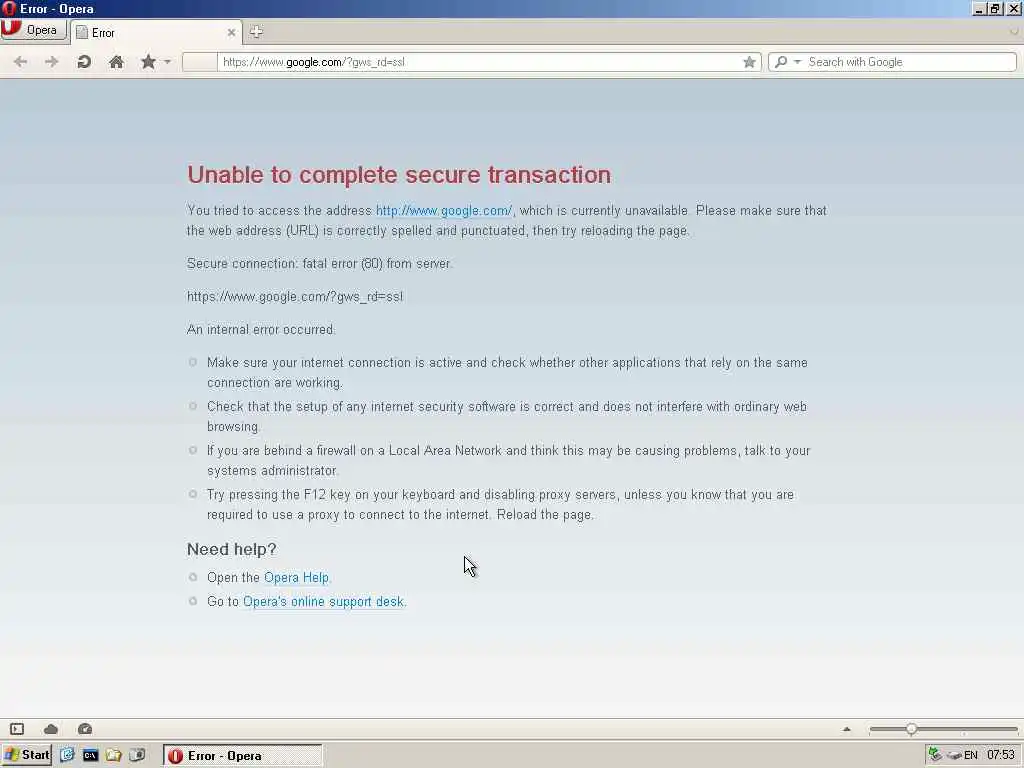Reload the current page
The image size is (1024, 768).
point(84,62)
